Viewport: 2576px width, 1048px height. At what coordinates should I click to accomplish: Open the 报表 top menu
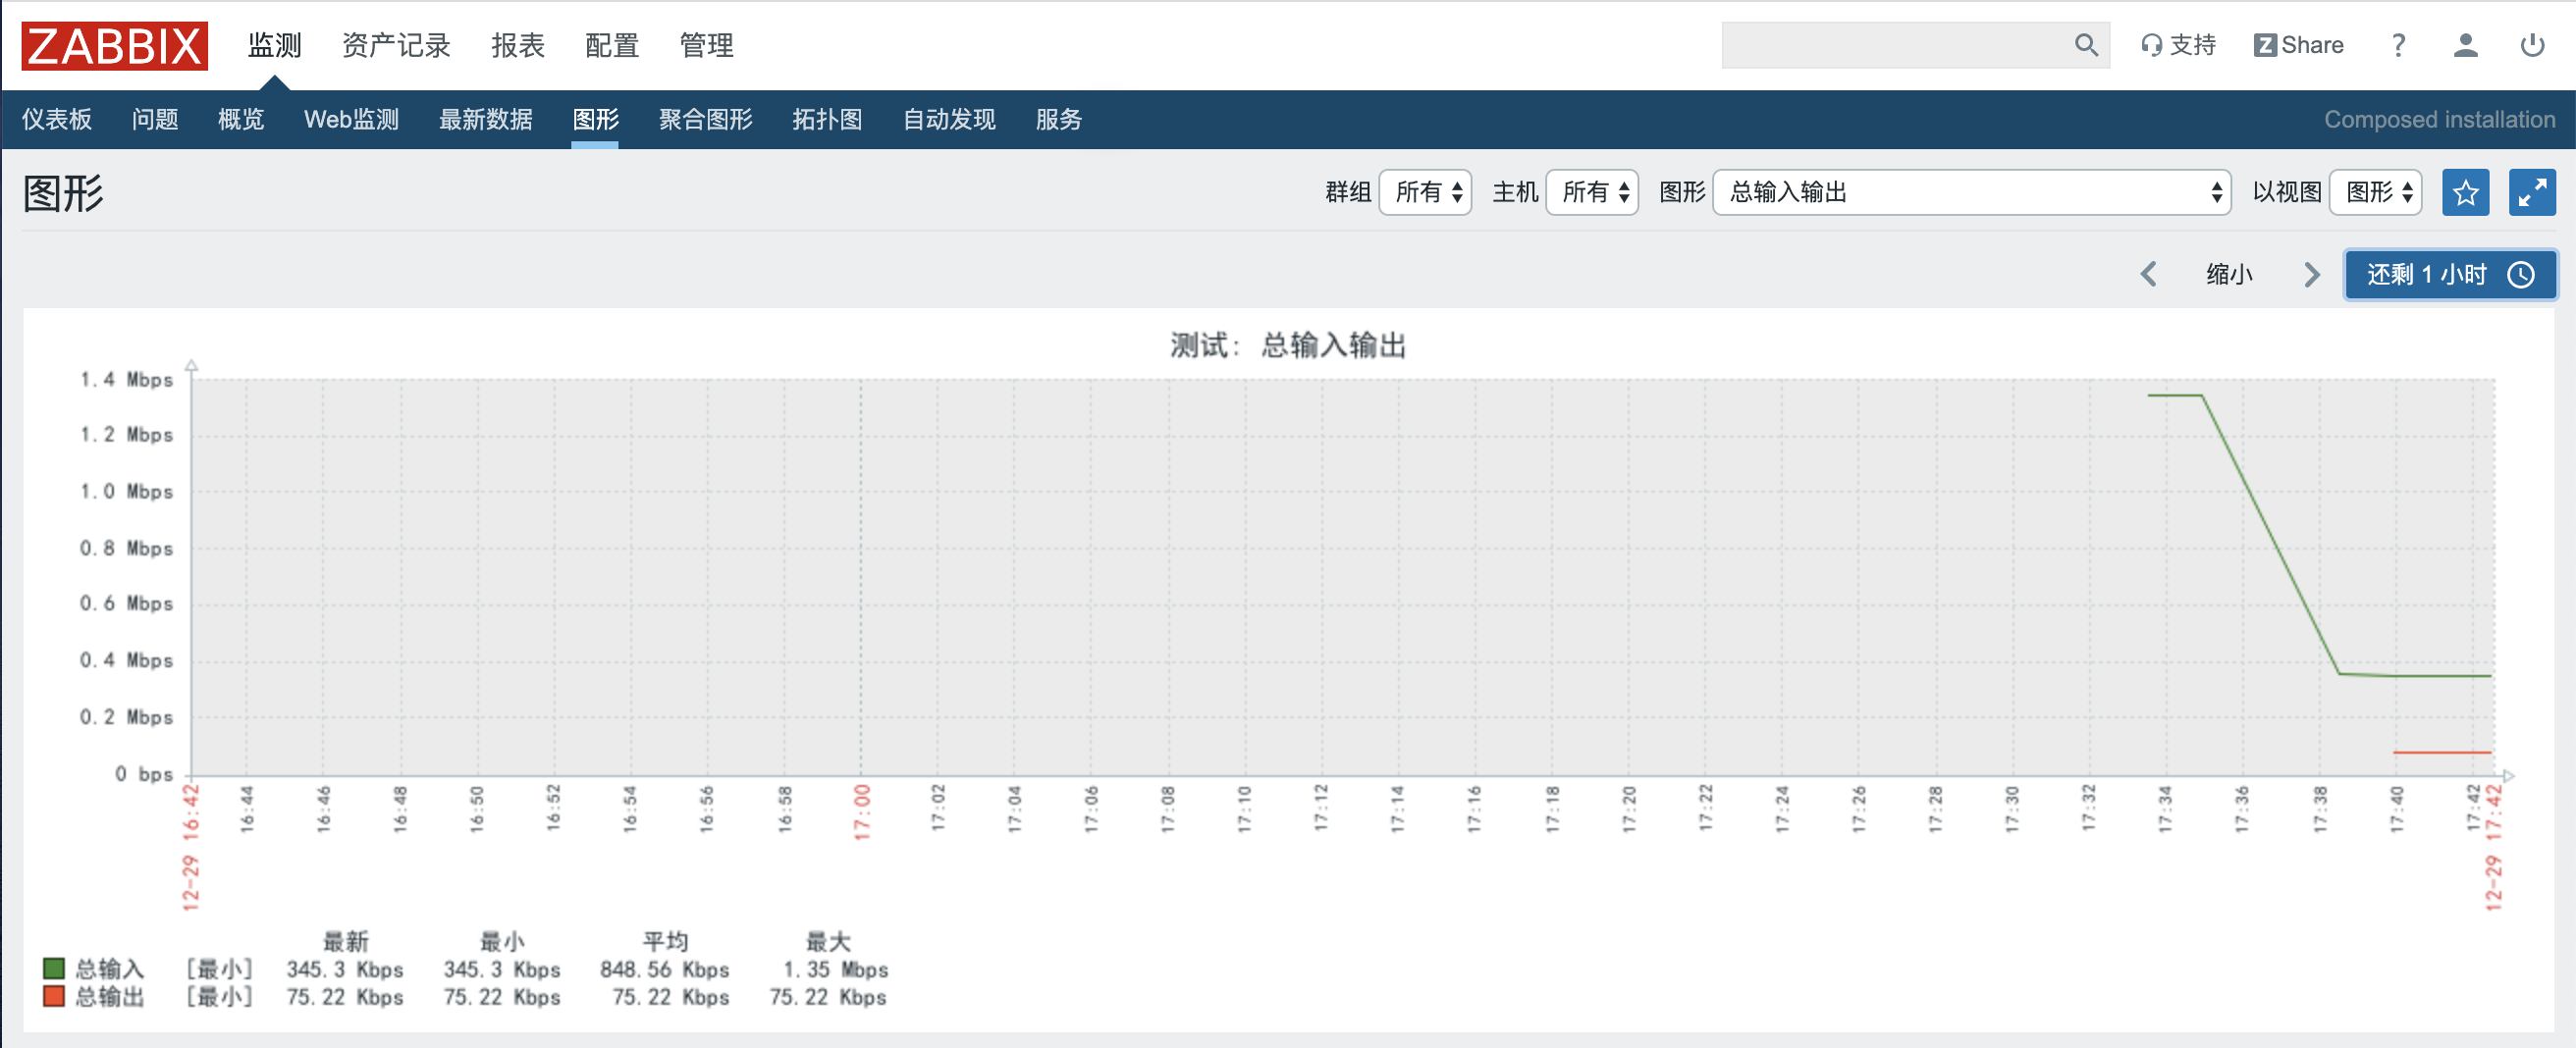pyautogui.click(x=518, y=45)
